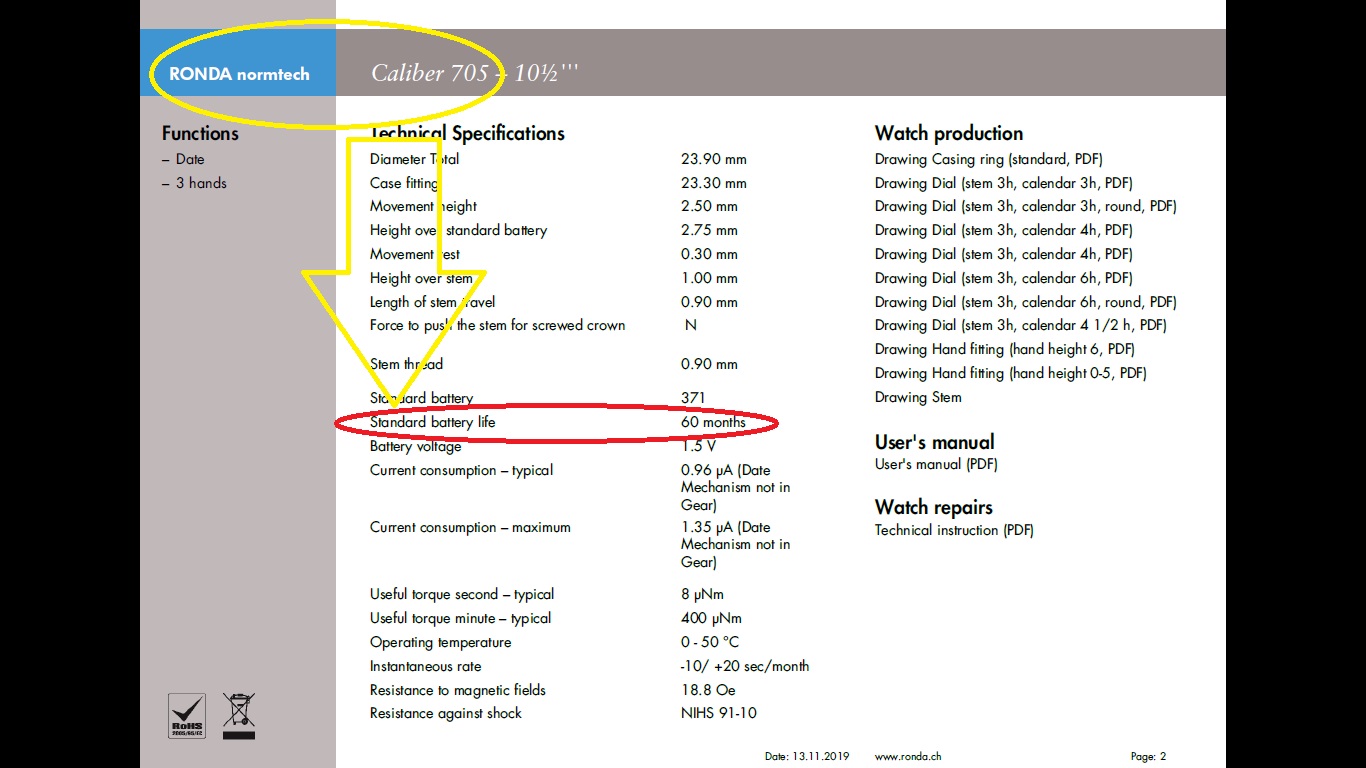1366x768 pixels.
Task: Click the 8 µNm torque value
Action: pyautogui.click(x=701, y=594)
